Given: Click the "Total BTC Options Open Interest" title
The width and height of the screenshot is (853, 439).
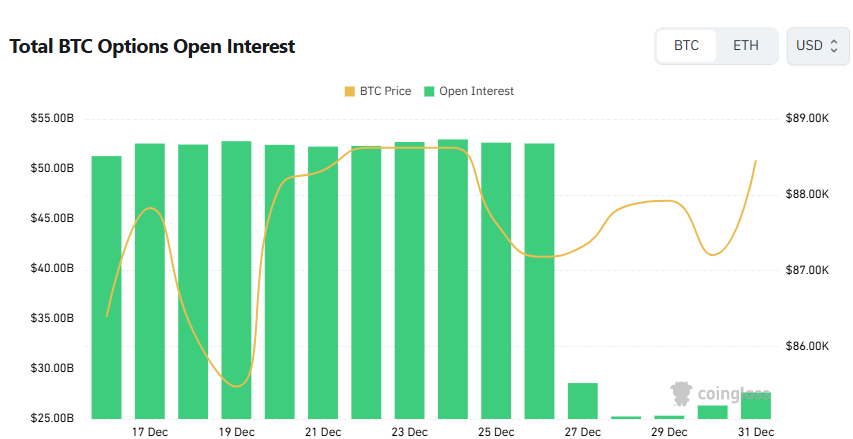Looking at the screenshot, I should (x=152, y=46).
